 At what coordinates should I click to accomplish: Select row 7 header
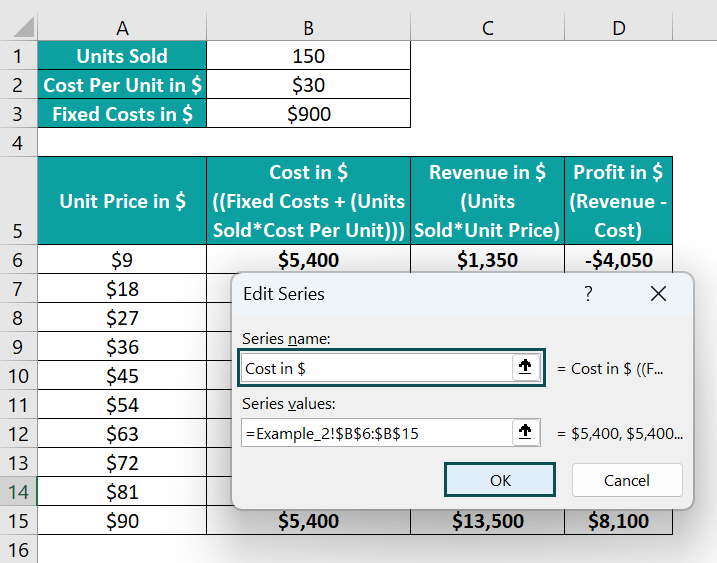(x=18, y=289)
